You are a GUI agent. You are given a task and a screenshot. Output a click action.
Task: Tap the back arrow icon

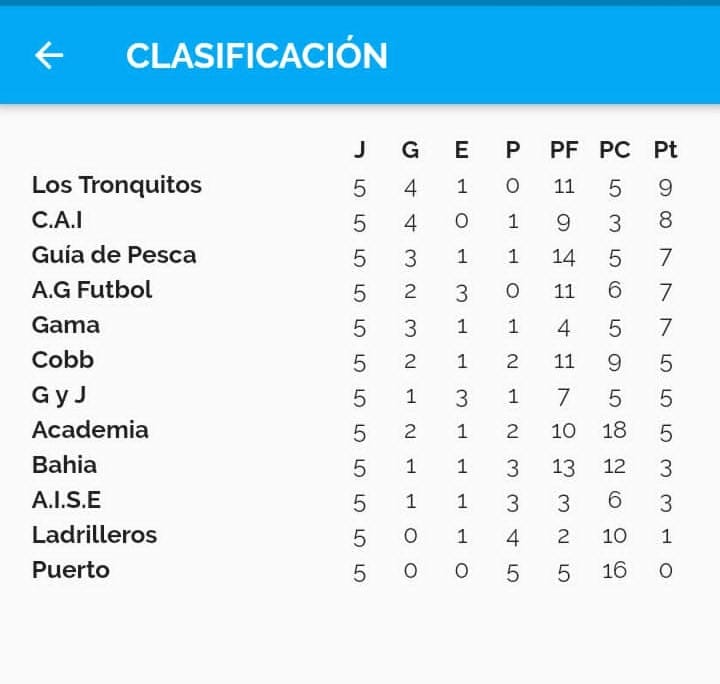49,56
